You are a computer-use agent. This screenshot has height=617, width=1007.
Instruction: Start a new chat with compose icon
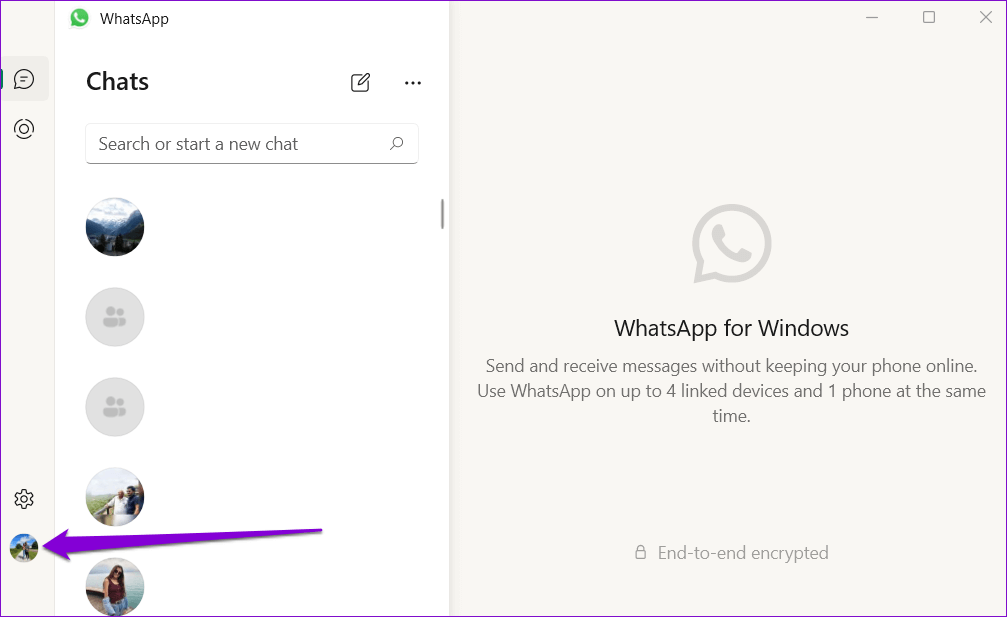(x=360, y=82)
